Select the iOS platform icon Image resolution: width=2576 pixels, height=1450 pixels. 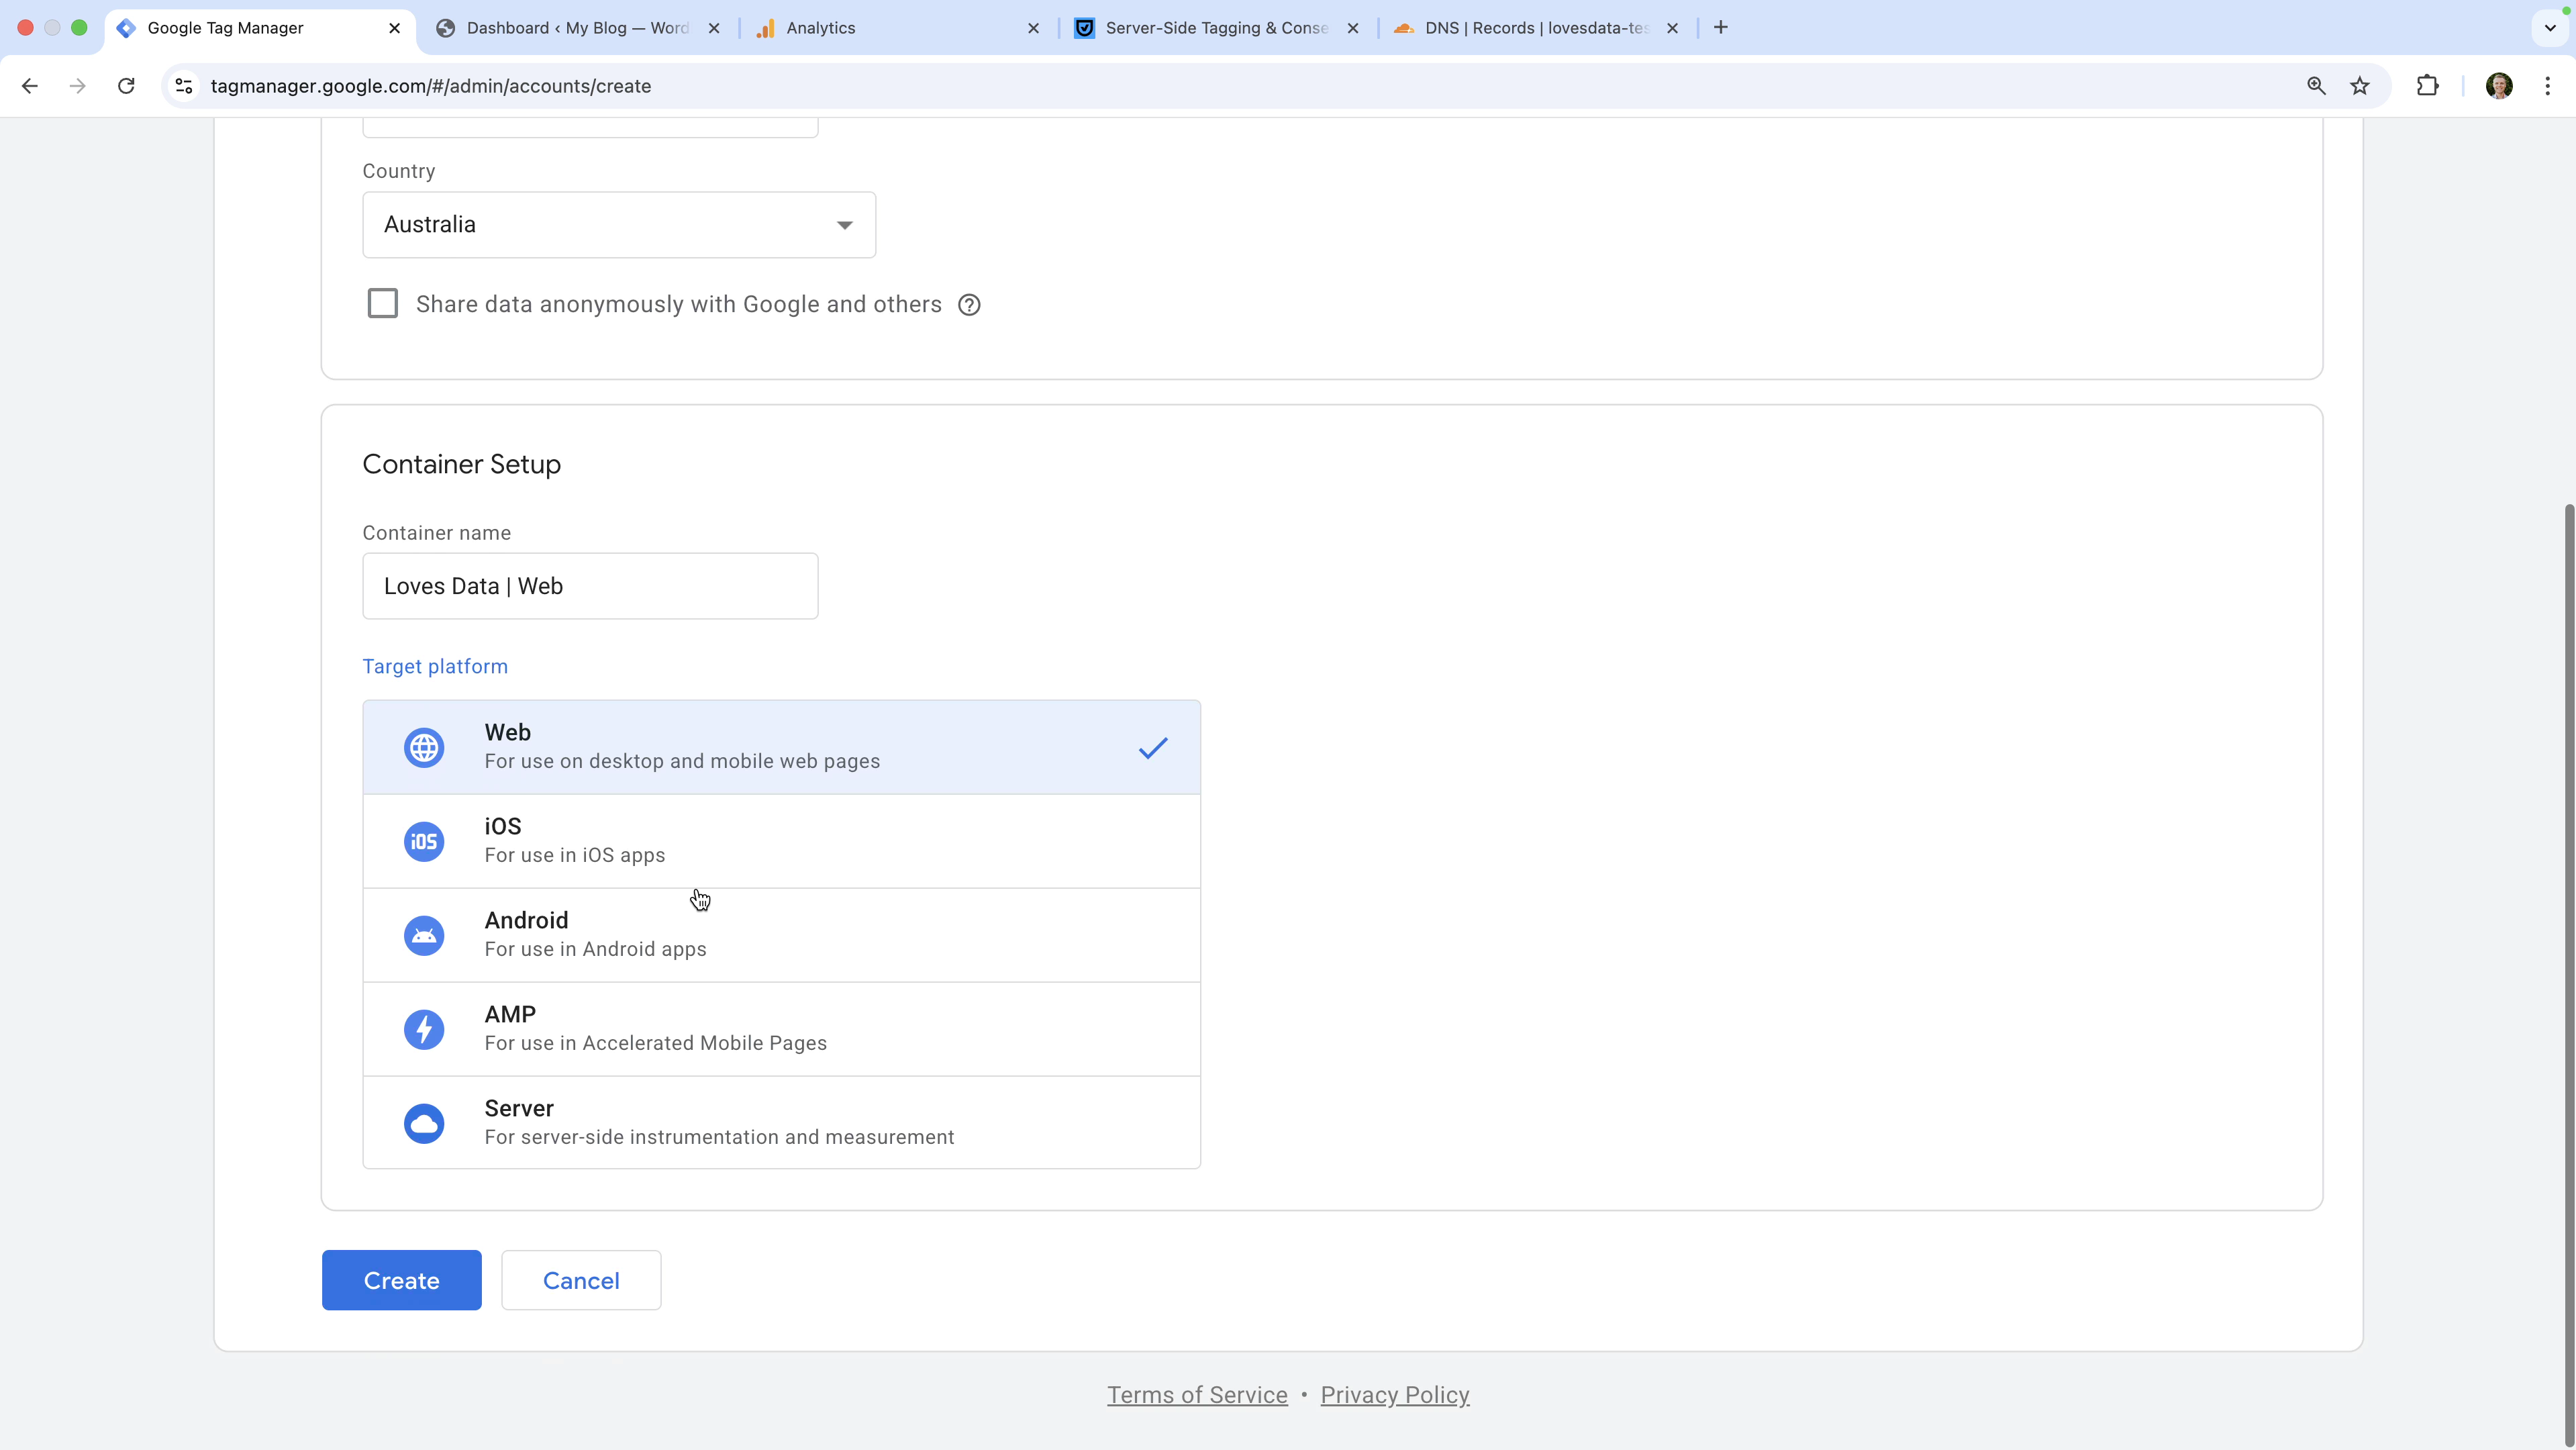(x=424, y=841)
